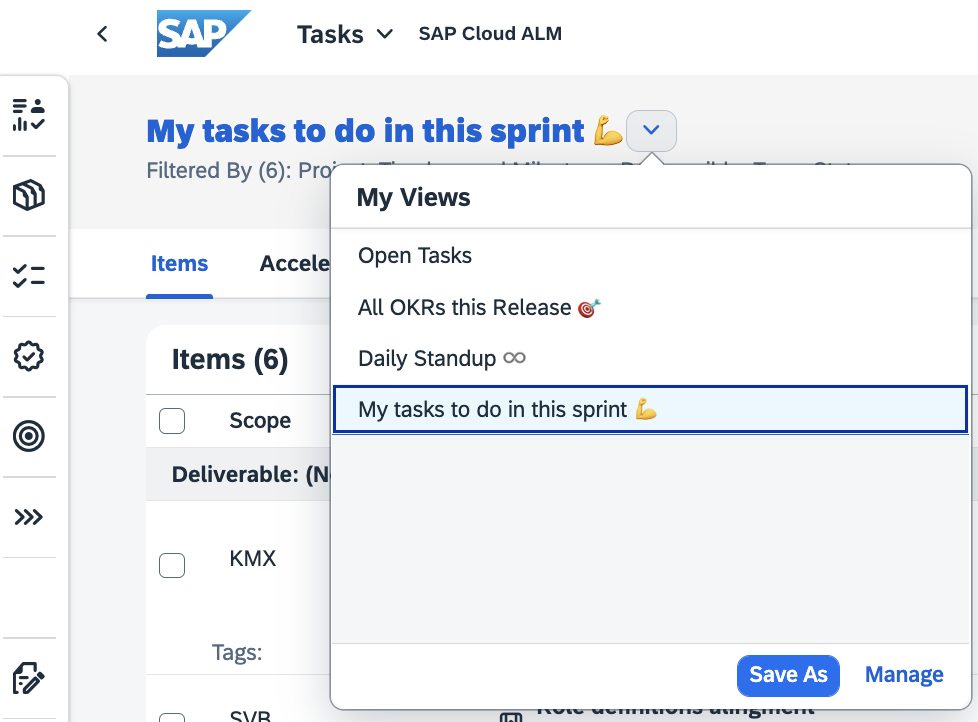Click the Manage button
978x722 pixels.
(x=904, y=675)
